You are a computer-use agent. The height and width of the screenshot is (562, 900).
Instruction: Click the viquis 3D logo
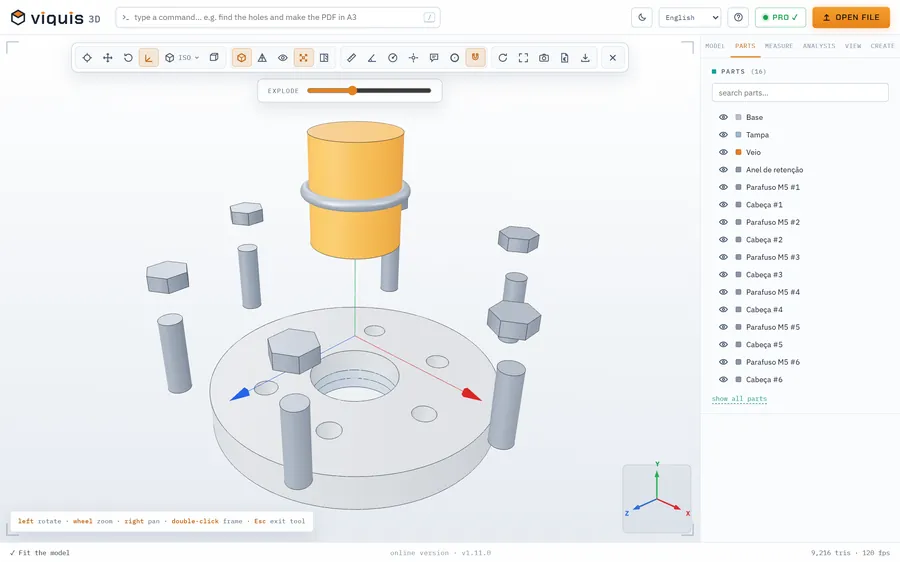[56, 18]
